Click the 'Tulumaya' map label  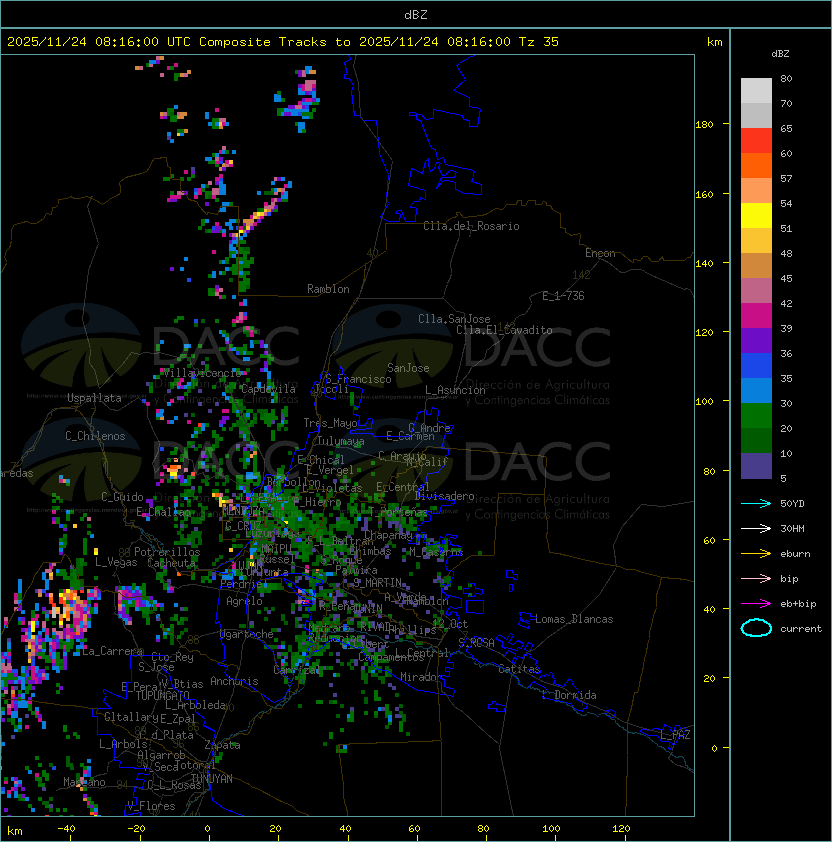tap(341, 441)
